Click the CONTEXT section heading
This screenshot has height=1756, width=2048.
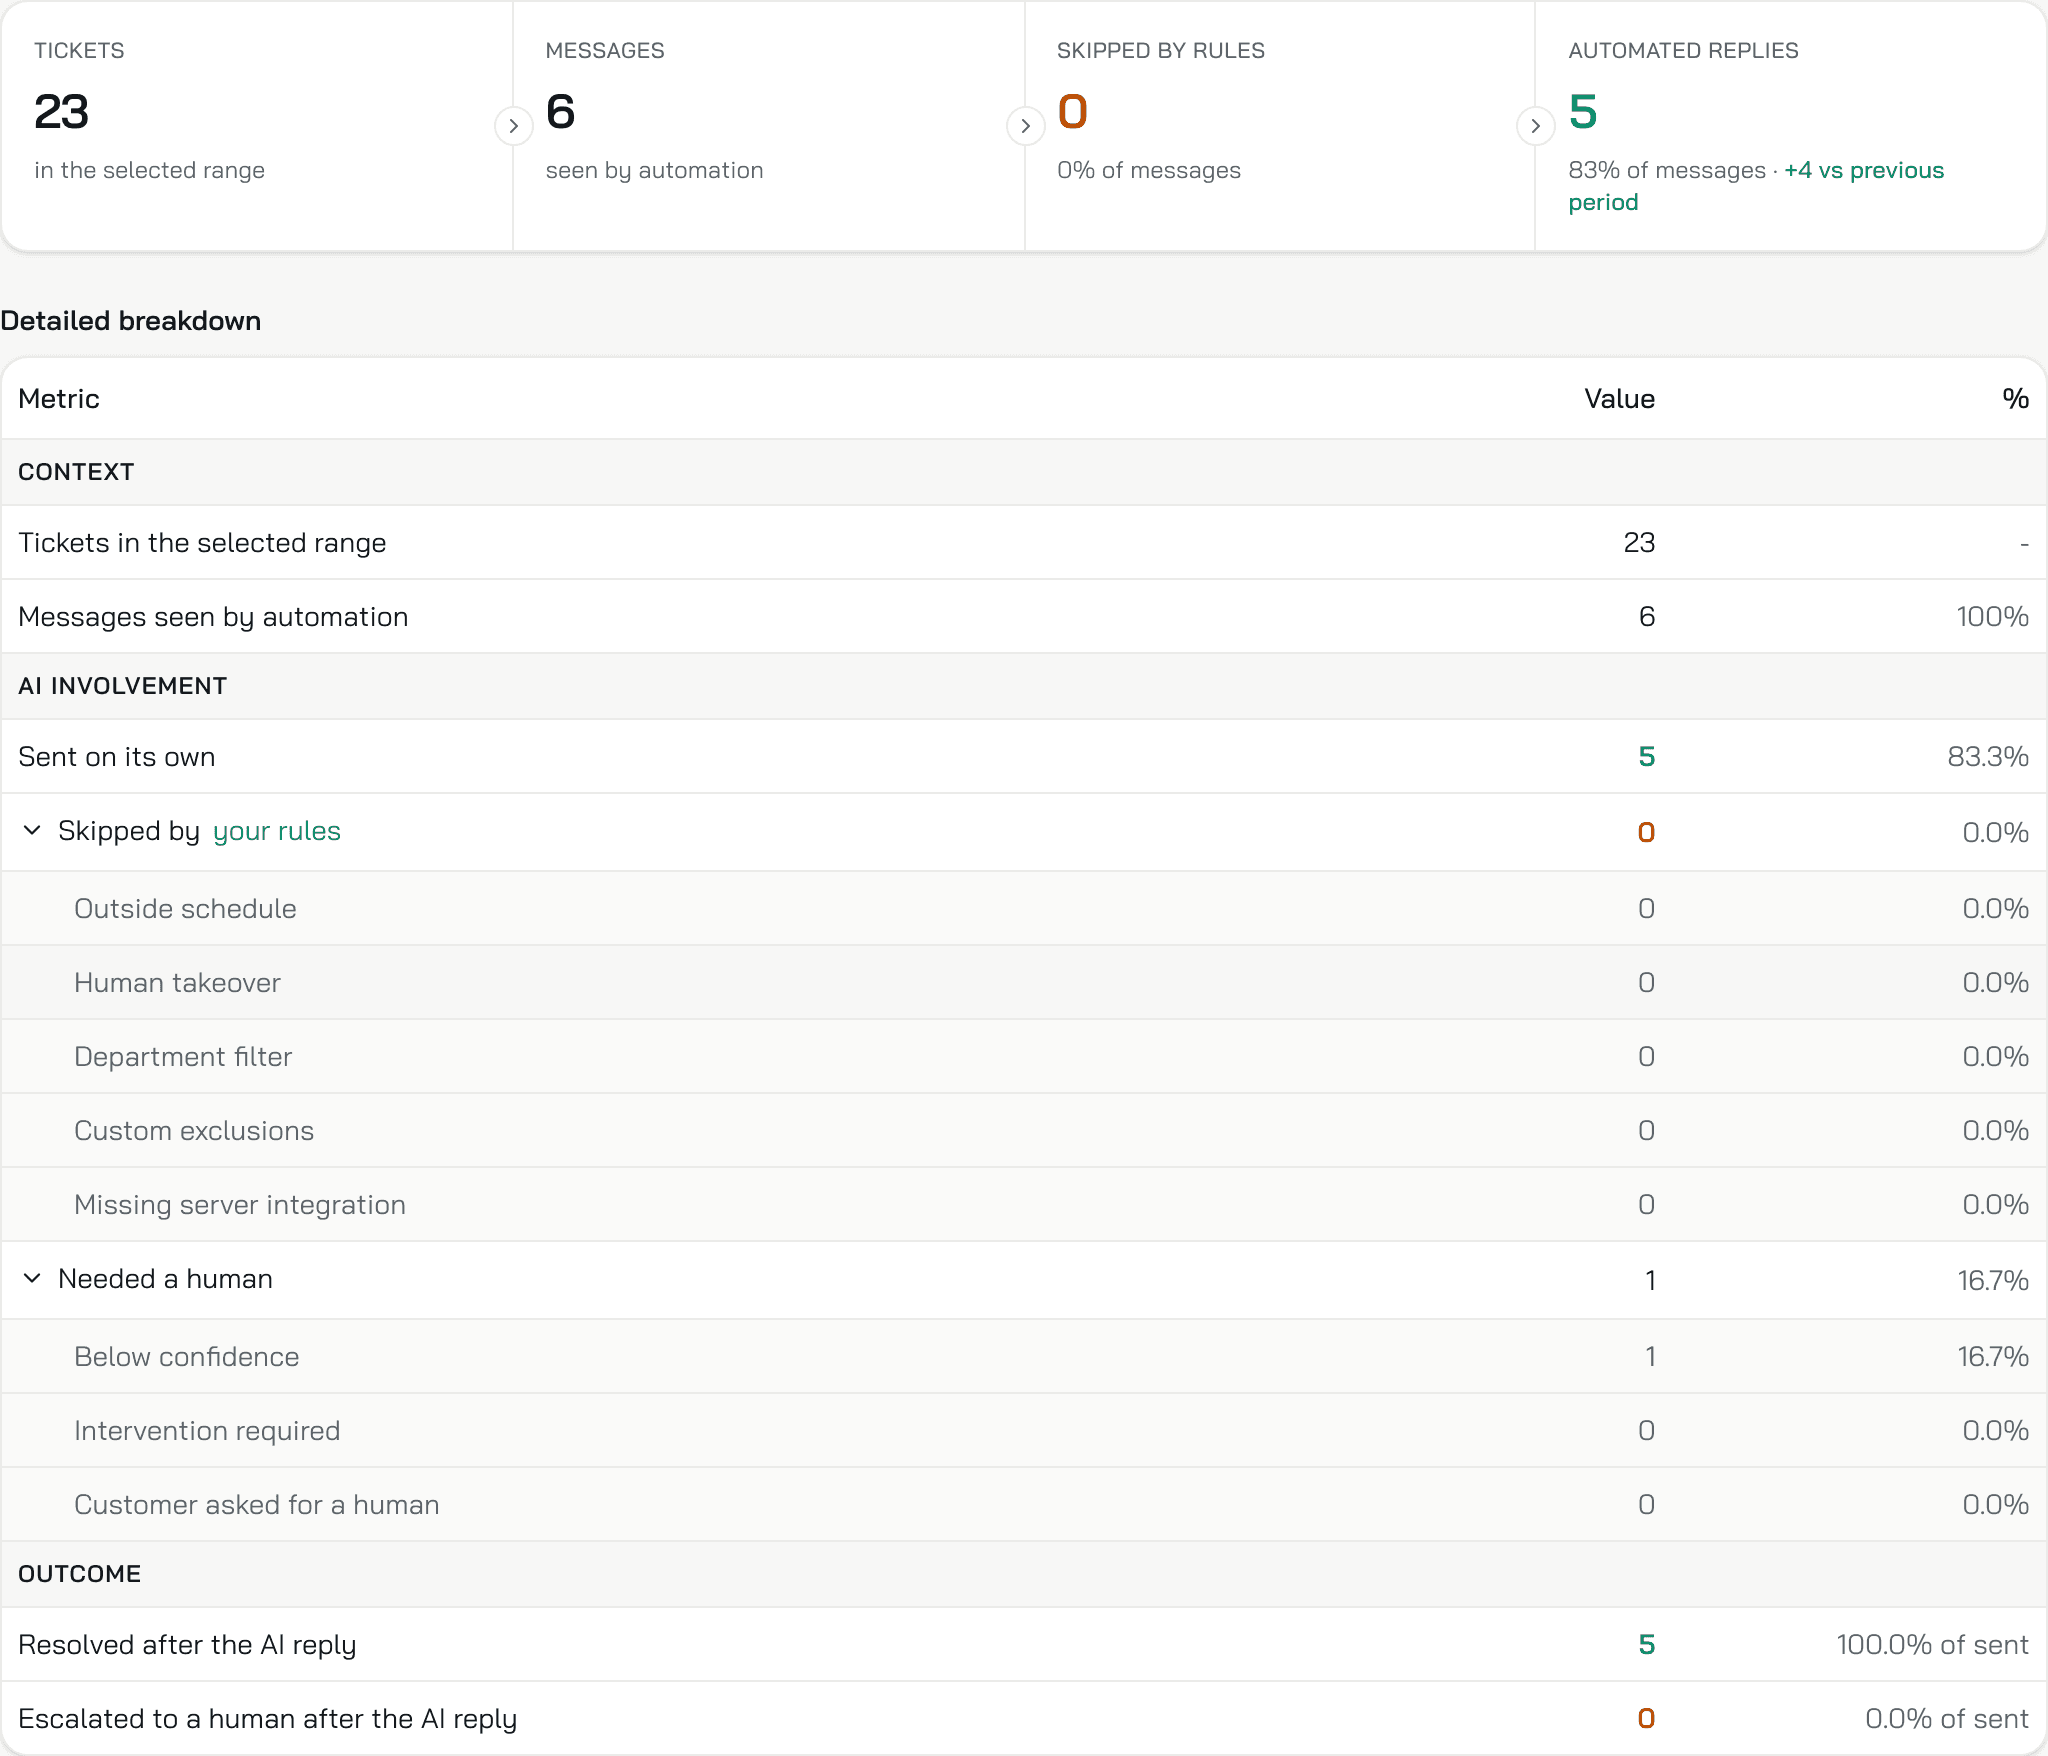(76, 472)
